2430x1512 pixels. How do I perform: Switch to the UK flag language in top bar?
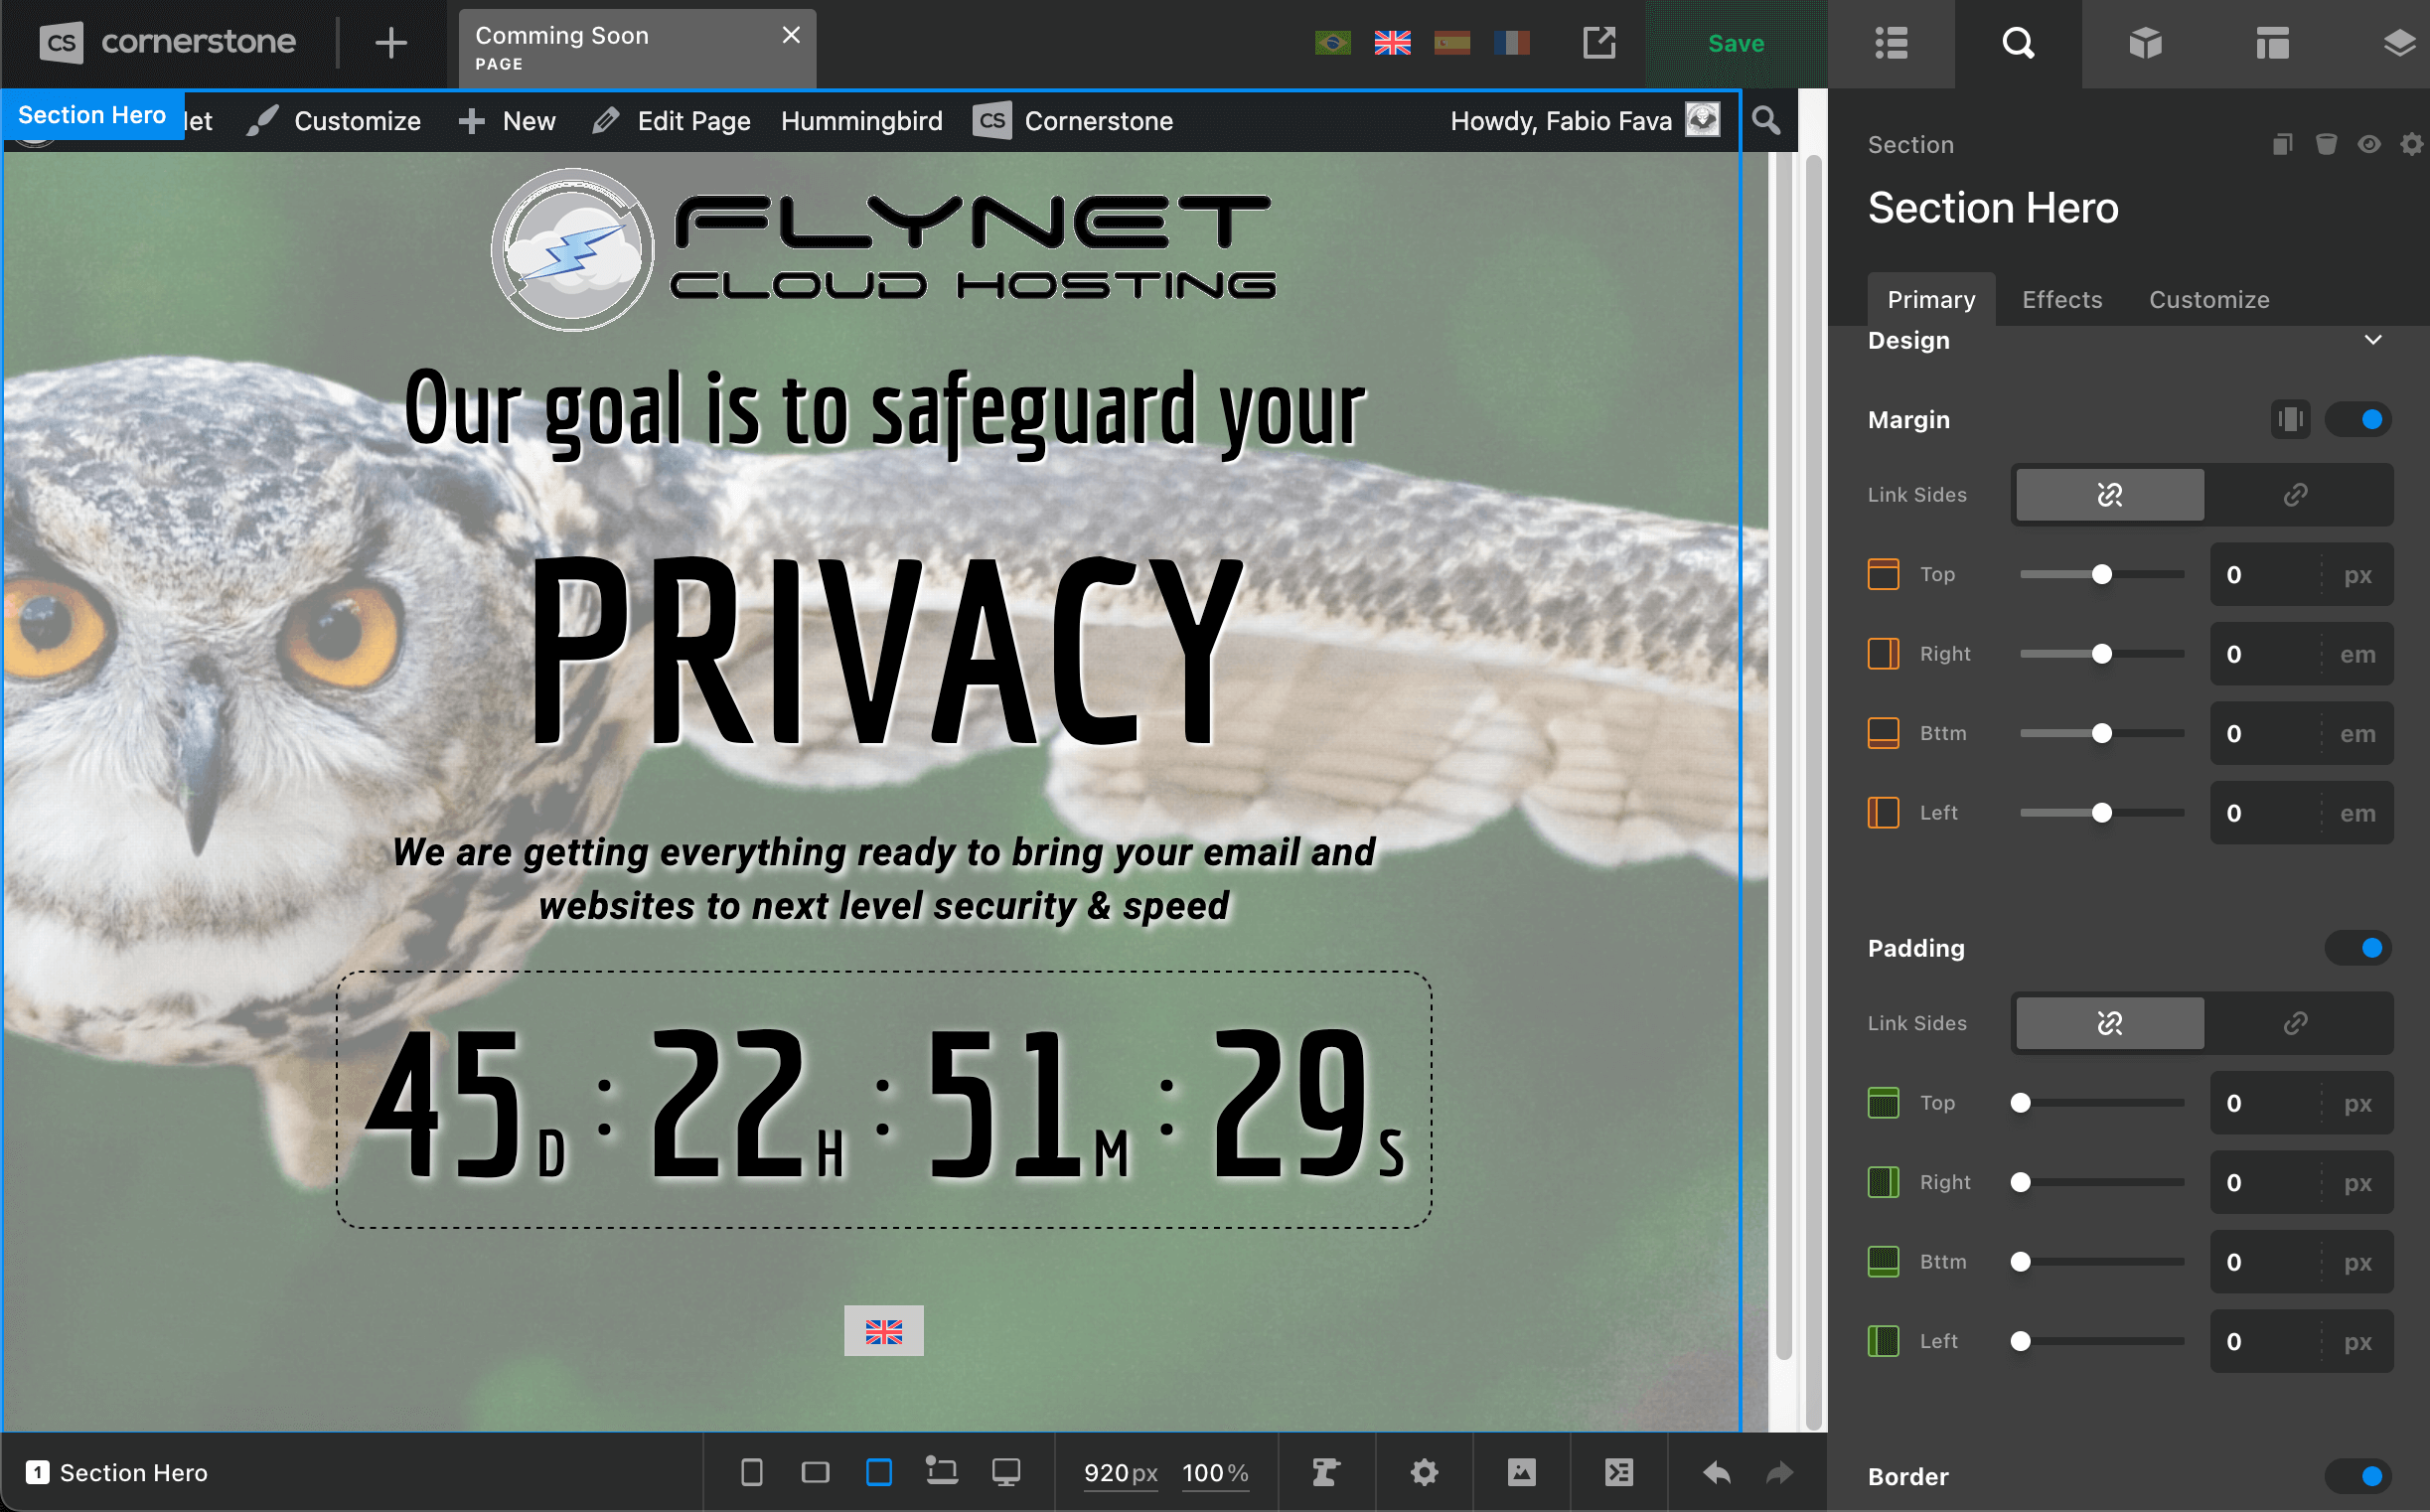click(x=1392, y=43)
